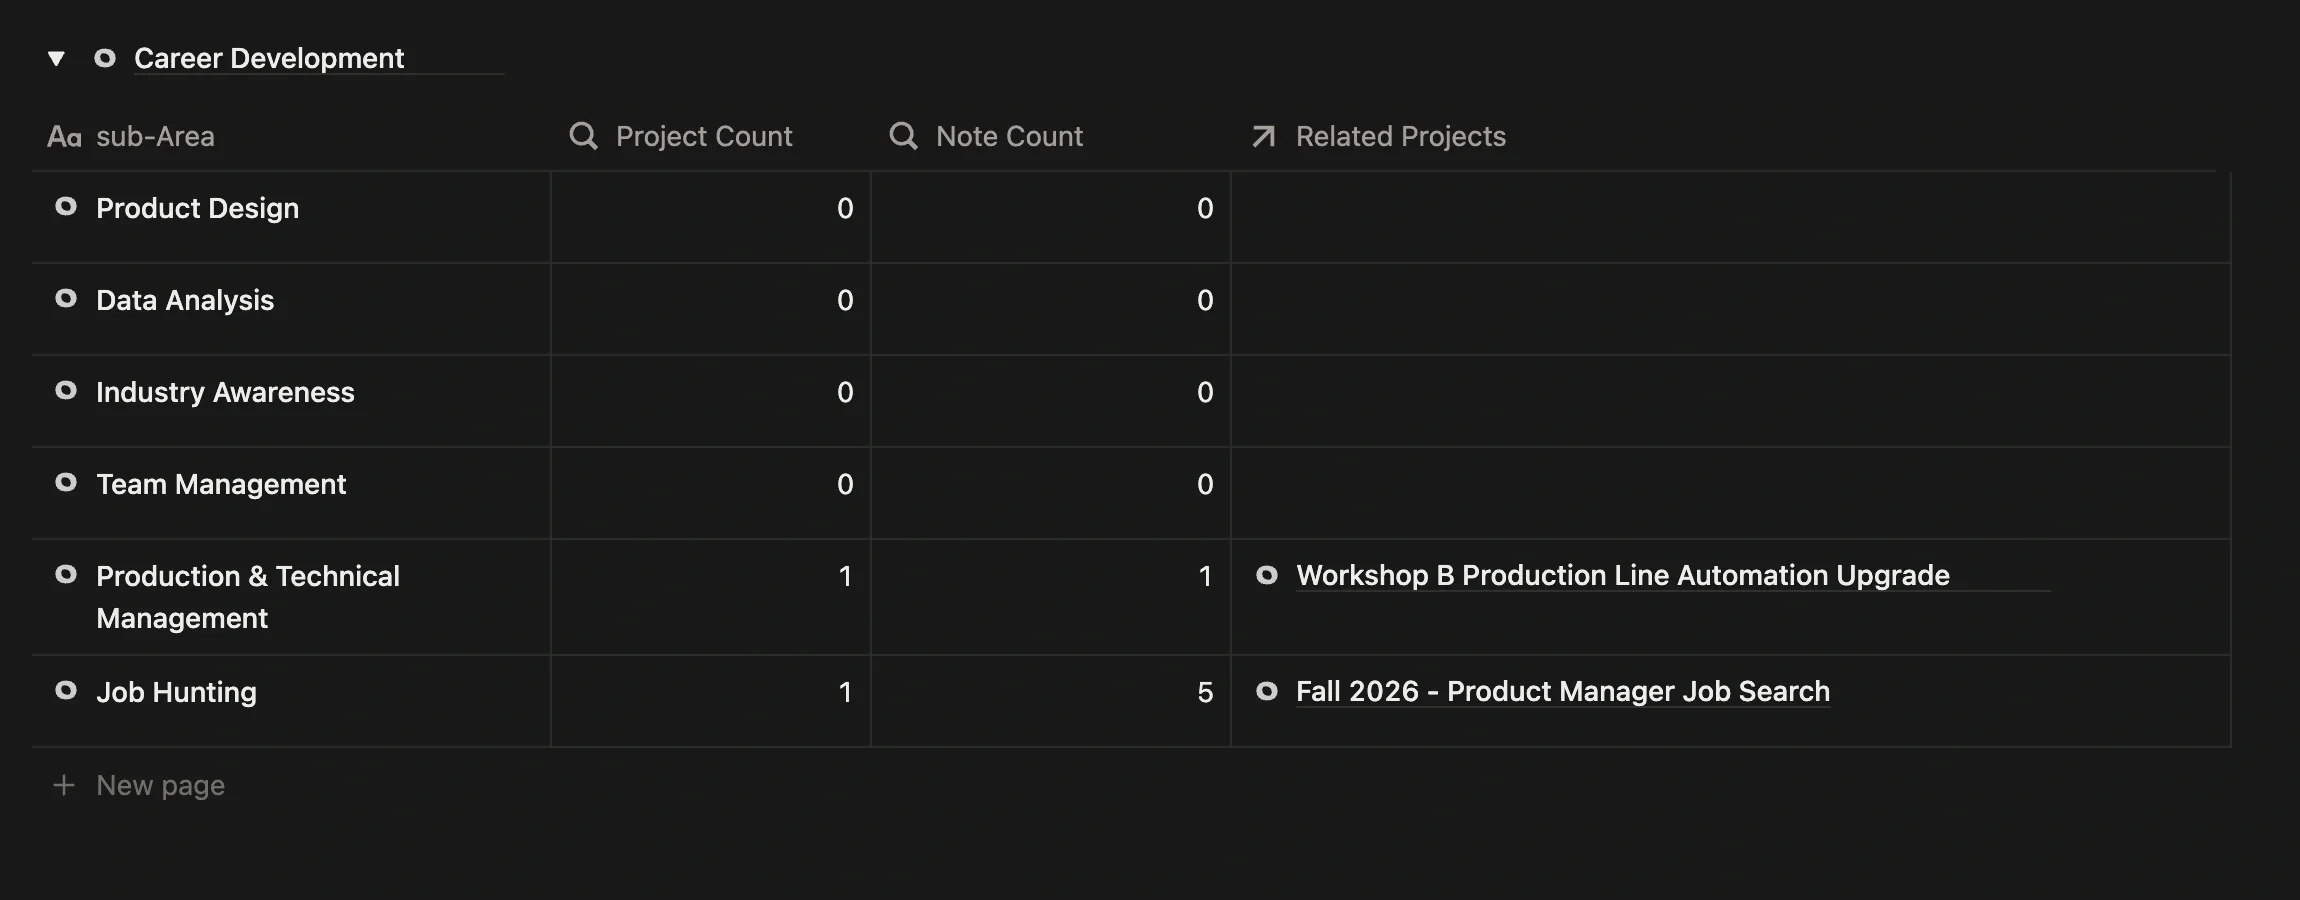Click the rollup magnifier icon beside Project Count
Screen dimensions: 2300x900
584,136
